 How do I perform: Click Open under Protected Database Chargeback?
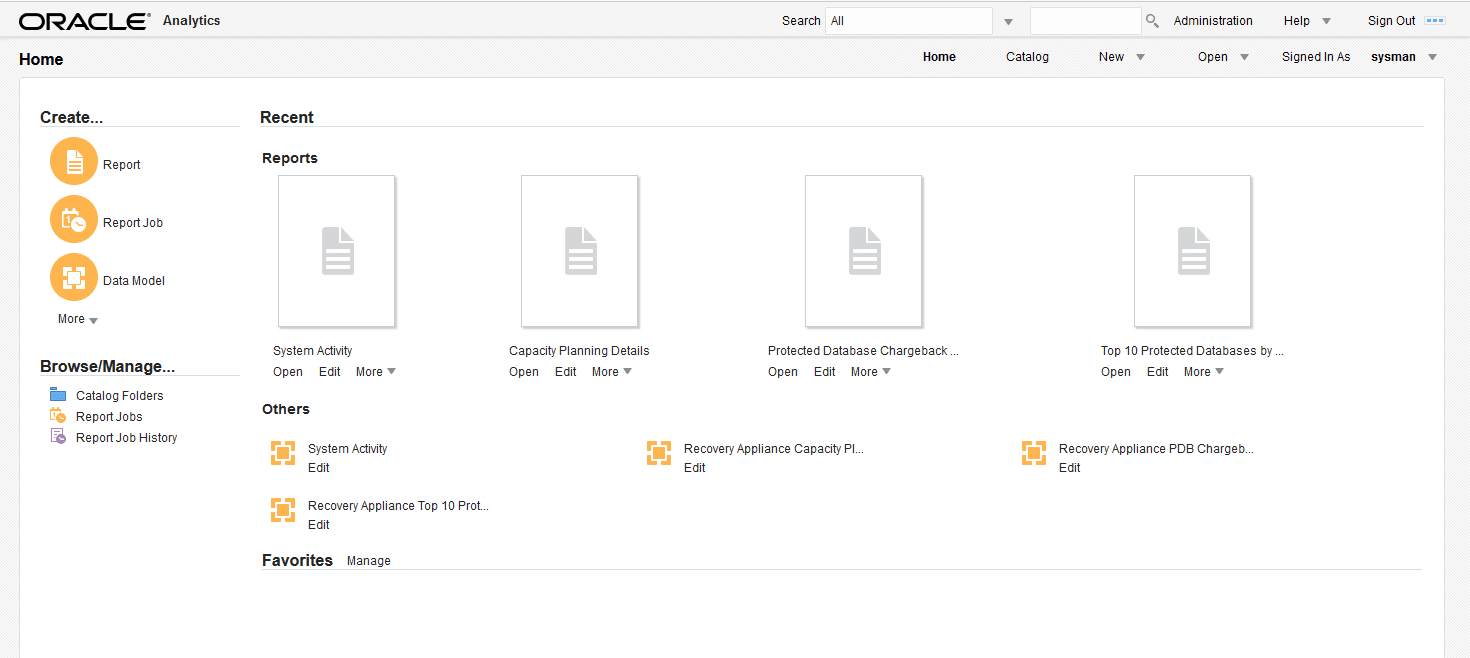(783, 372)
